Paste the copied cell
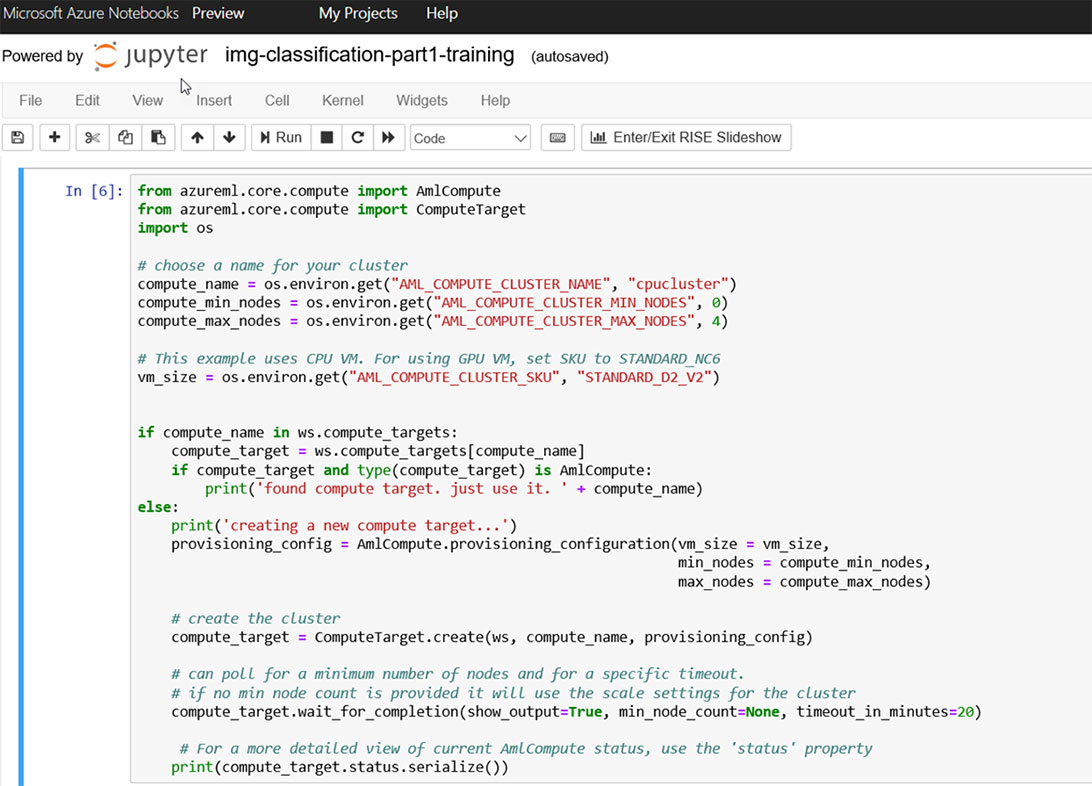Screen dimensions: 1092x786 158,137
